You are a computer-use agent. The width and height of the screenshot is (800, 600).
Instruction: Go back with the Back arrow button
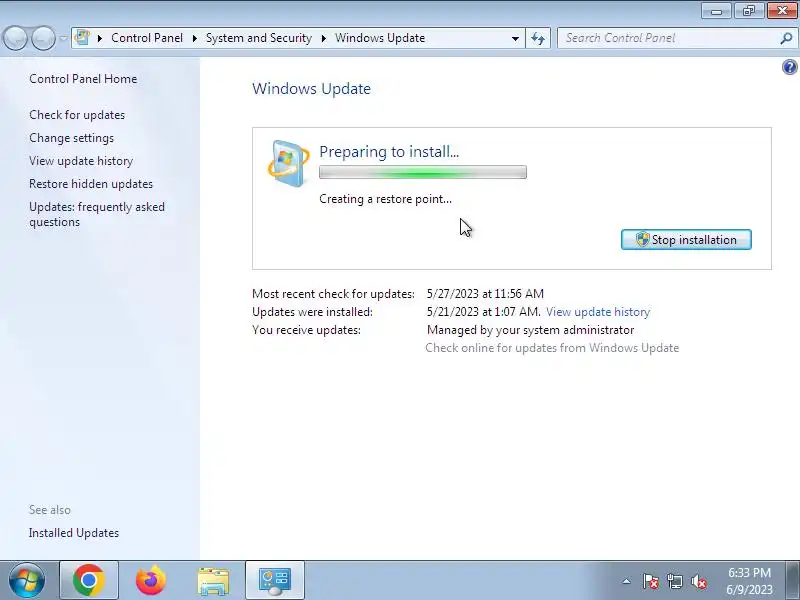[x=15, y=38]
